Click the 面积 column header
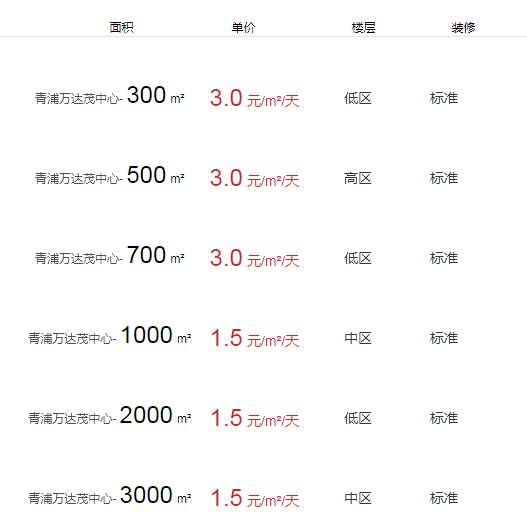The height and width of the screenshot is (520, 527). coord(121,28)
